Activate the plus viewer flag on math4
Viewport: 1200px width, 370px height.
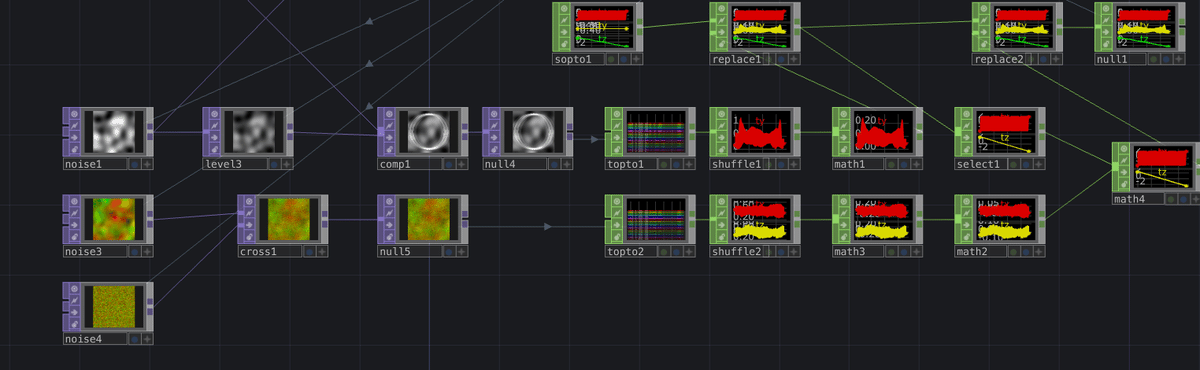pos(1194,200)
